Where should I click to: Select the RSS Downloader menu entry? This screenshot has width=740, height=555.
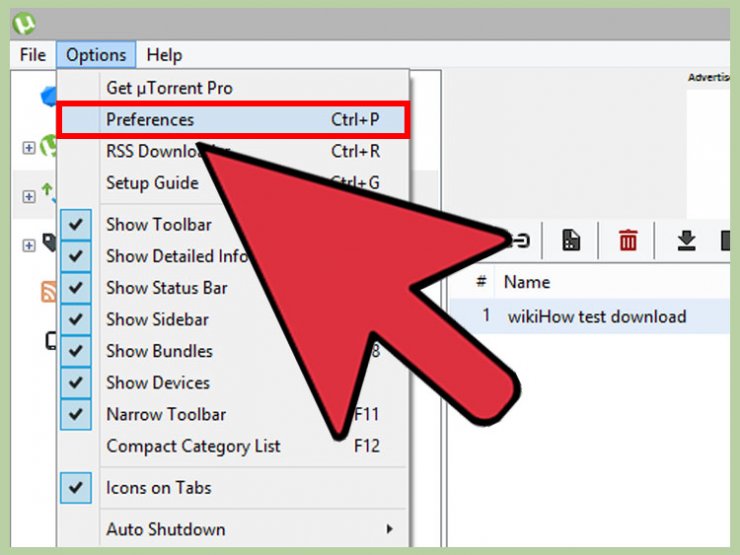233,151
